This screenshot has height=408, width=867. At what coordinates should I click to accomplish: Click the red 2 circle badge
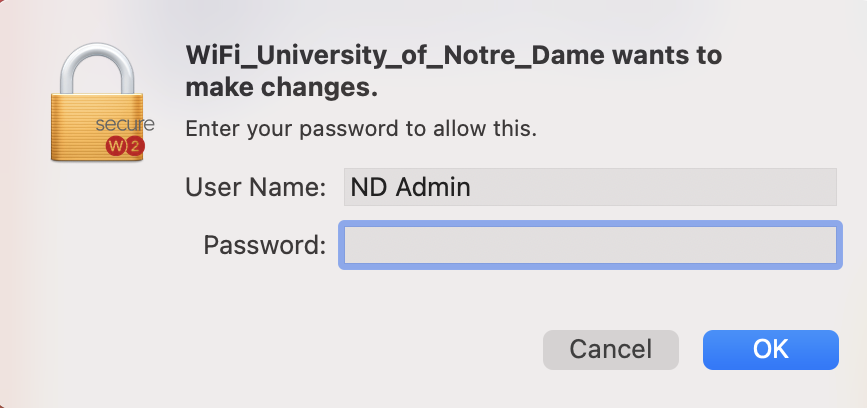coord(135,147)
